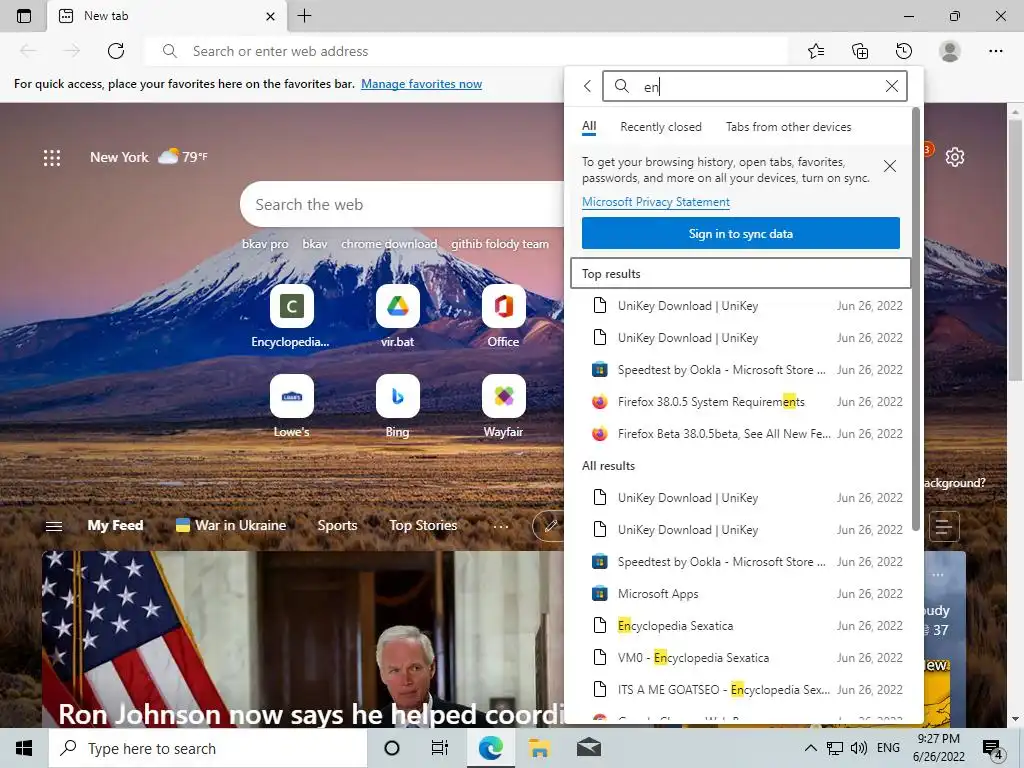Click the Top results section header
The image size is (1024, 768).
(741, 274)
